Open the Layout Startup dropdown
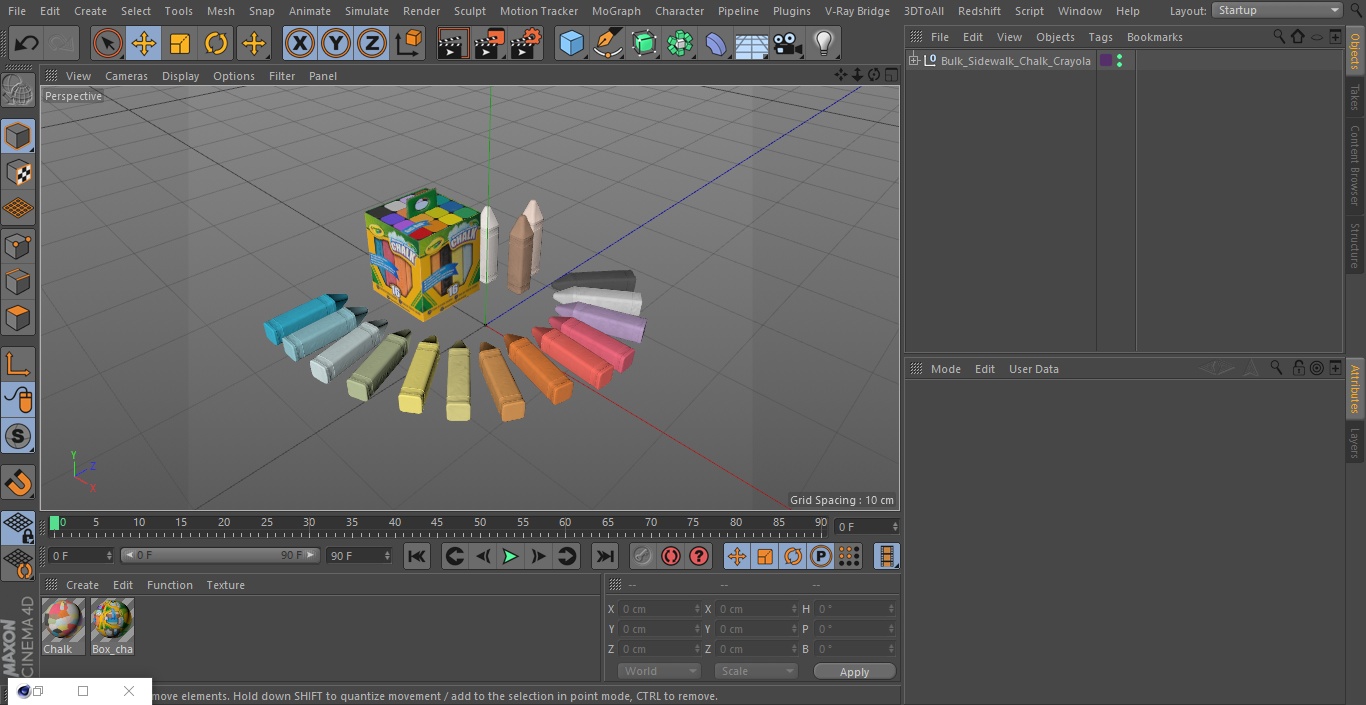Viewport: 1366px width, 705px height. 1277,10
